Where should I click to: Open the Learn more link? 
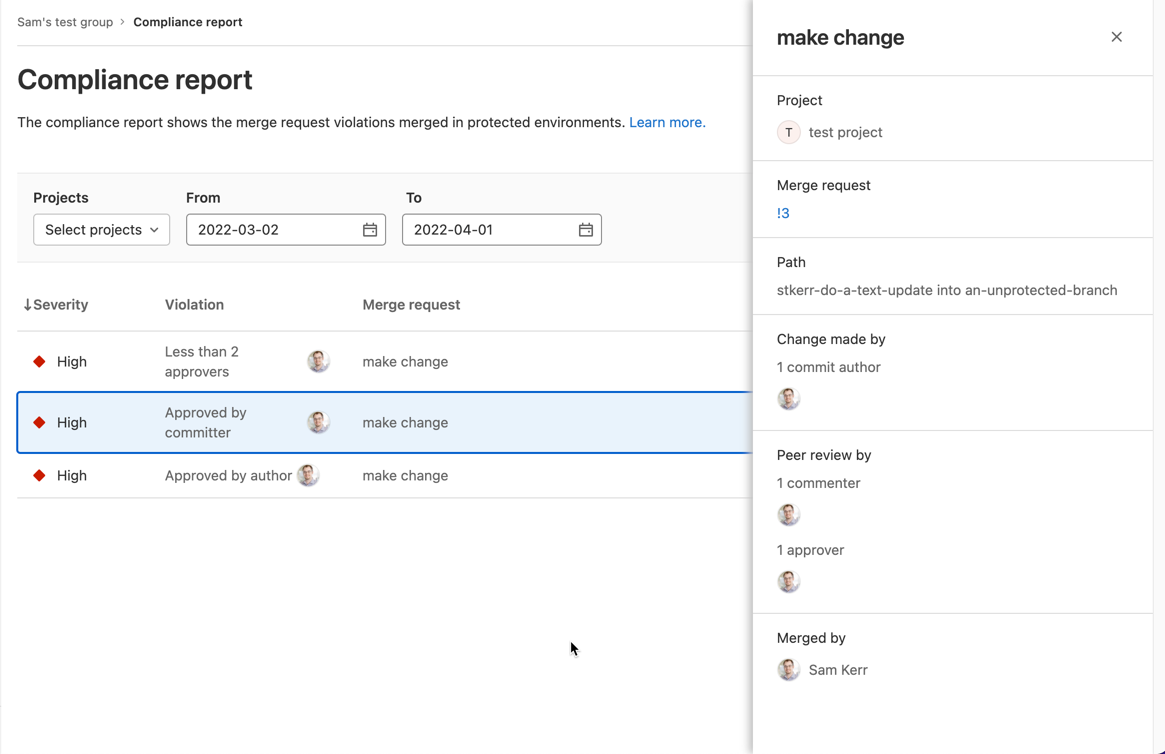pos(667,122)
